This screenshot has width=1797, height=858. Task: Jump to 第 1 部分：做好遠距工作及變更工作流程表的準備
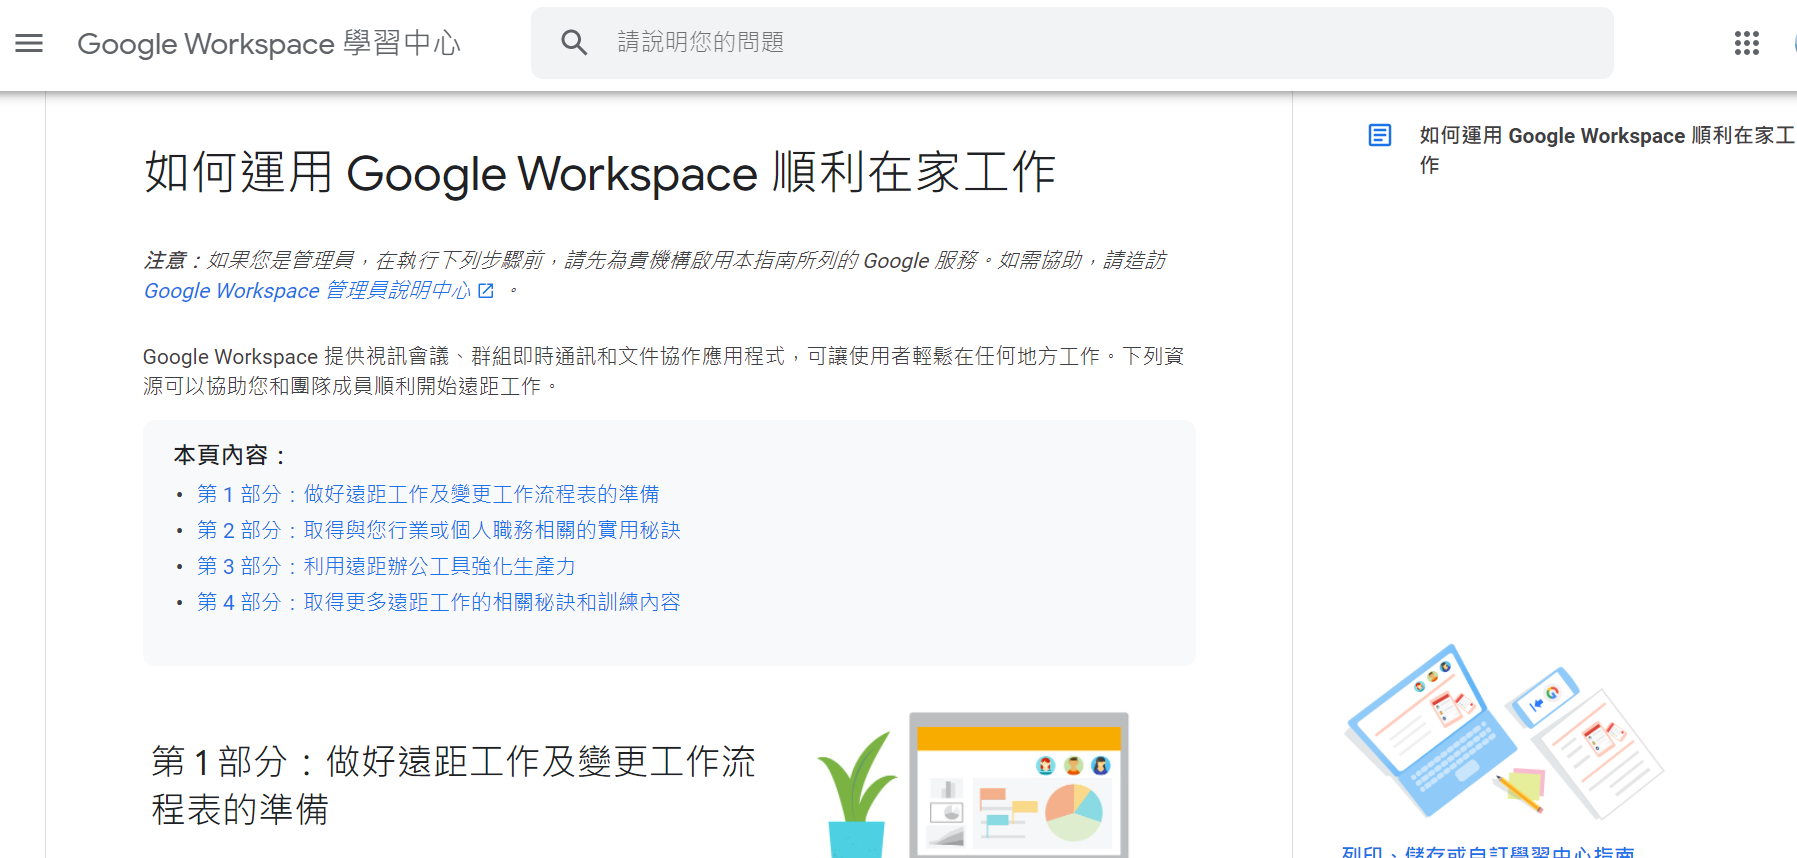click(428, 494)
